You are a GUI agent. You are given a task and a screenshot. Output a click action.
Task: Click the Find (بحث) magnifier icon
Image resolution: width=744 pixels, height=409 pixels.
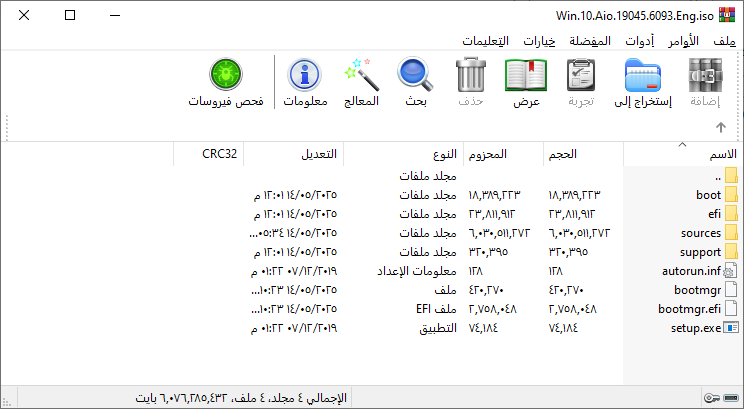415,74
